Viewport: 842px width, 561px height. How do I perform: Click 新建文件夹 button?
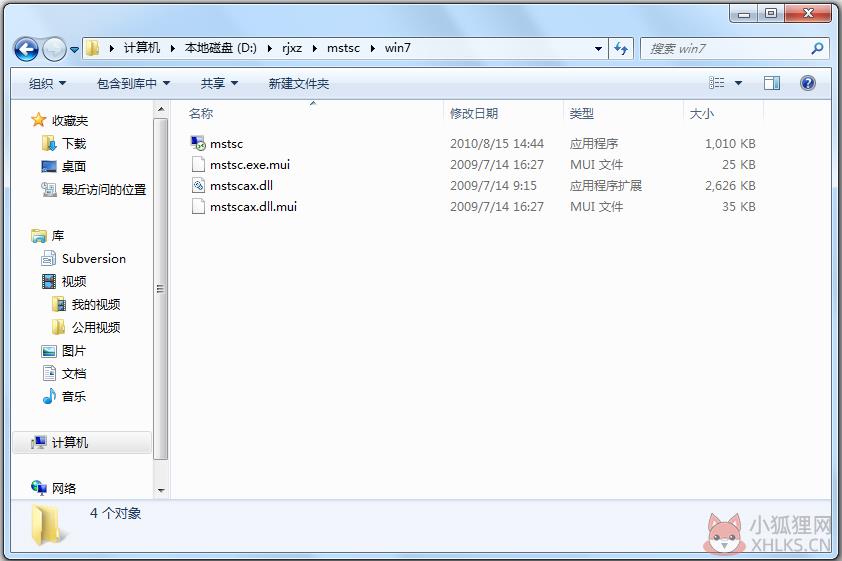(x=299, y=84)
